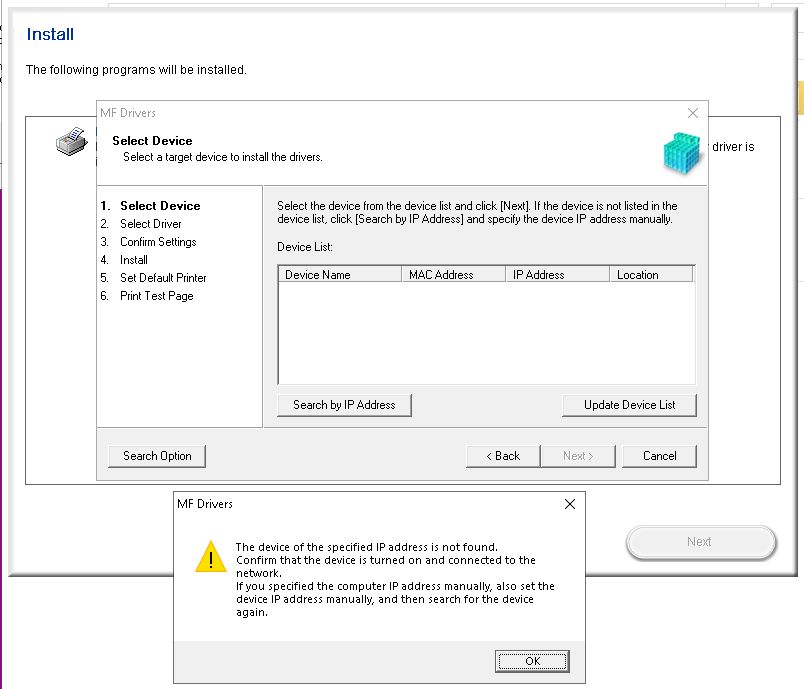Select the Print Test Page step
804x689 pixels.
[x=157, y=296]
